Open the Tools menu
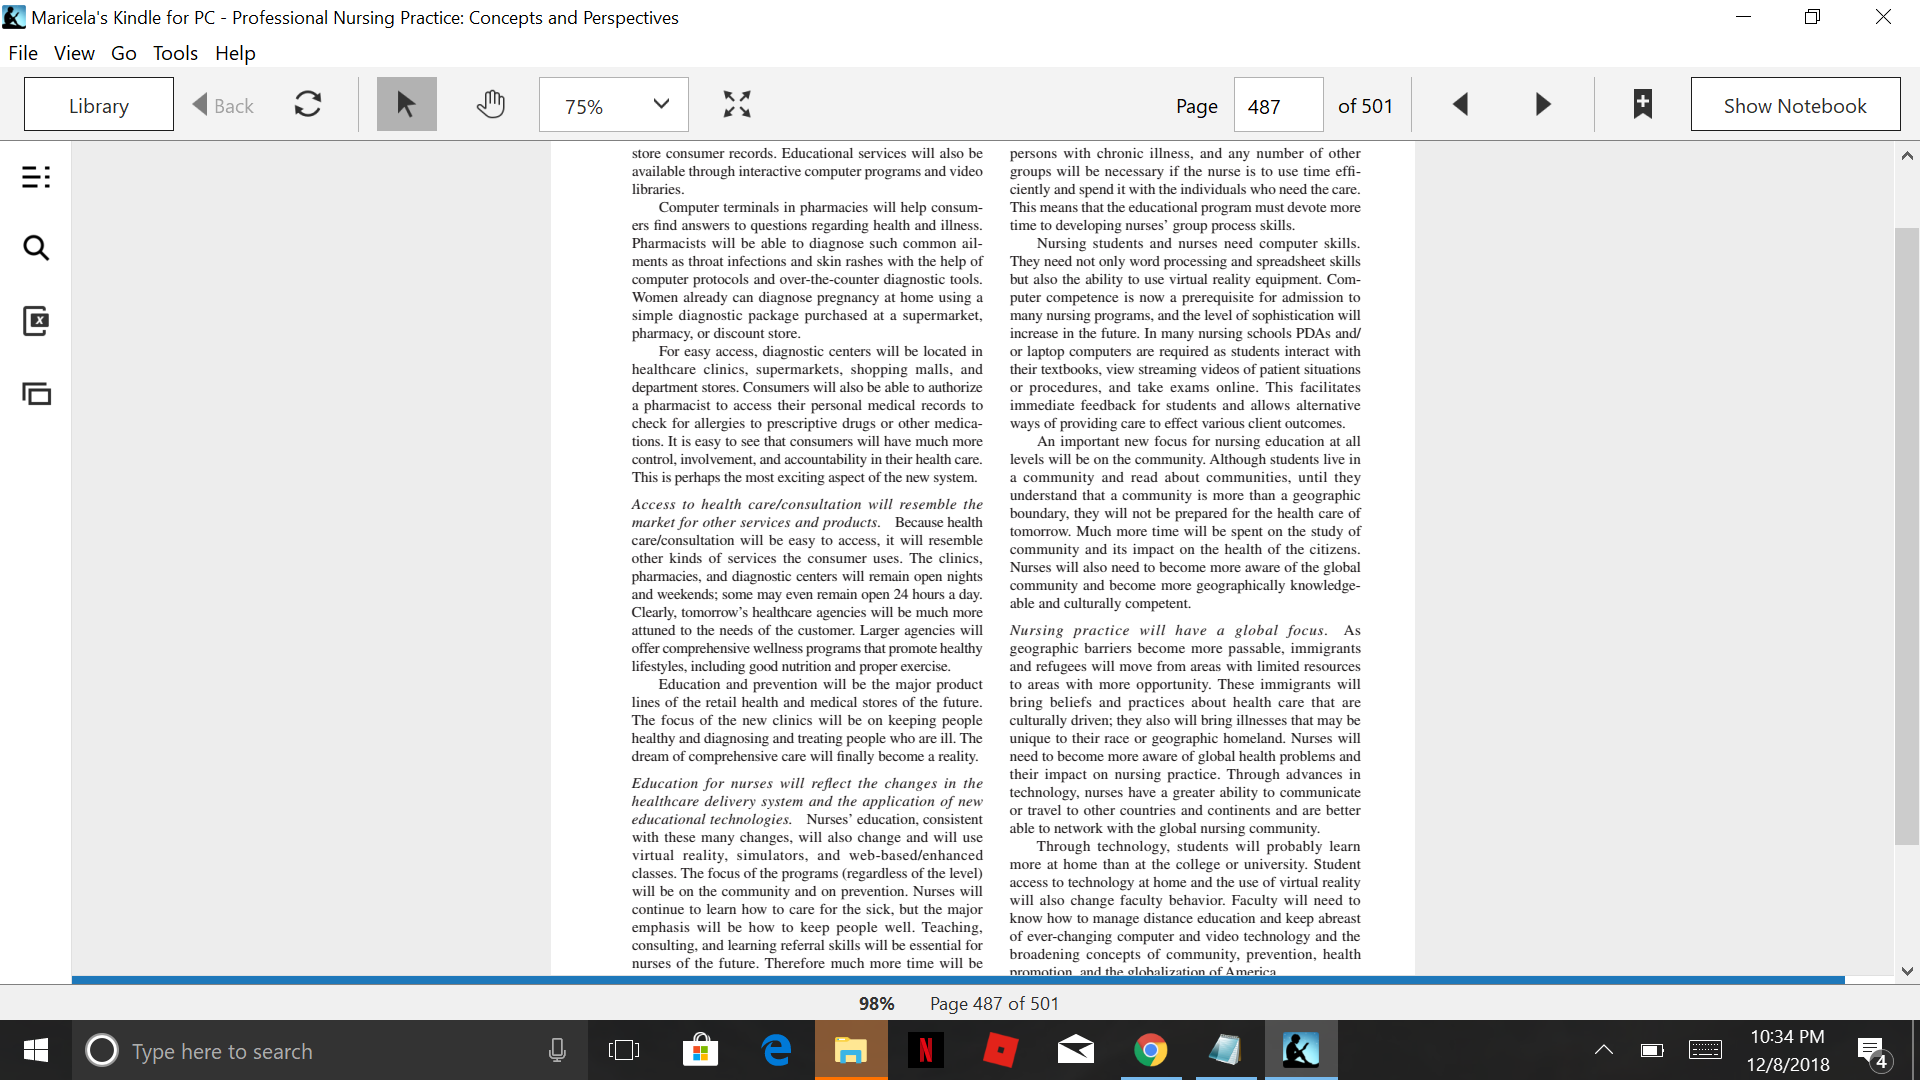The height and width of the screenshot is (1080, 1920). click(x=175, y=53)
